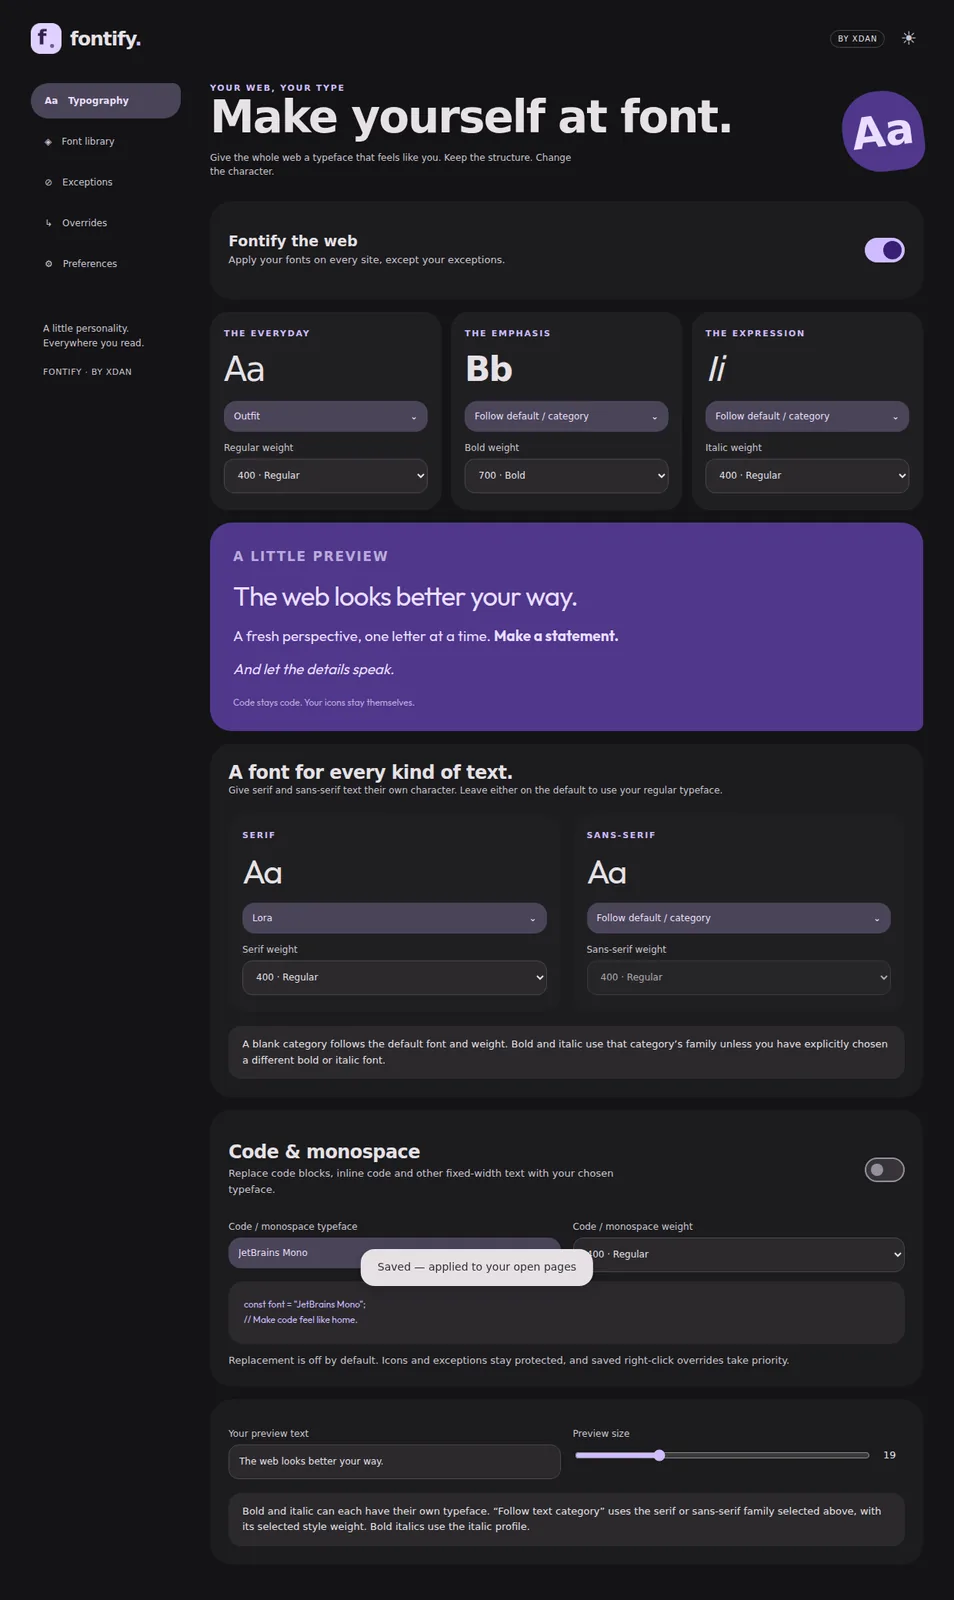Open the Emphasis font family dropdown
Screen dimensions: 954x1600
click(566, 416)
